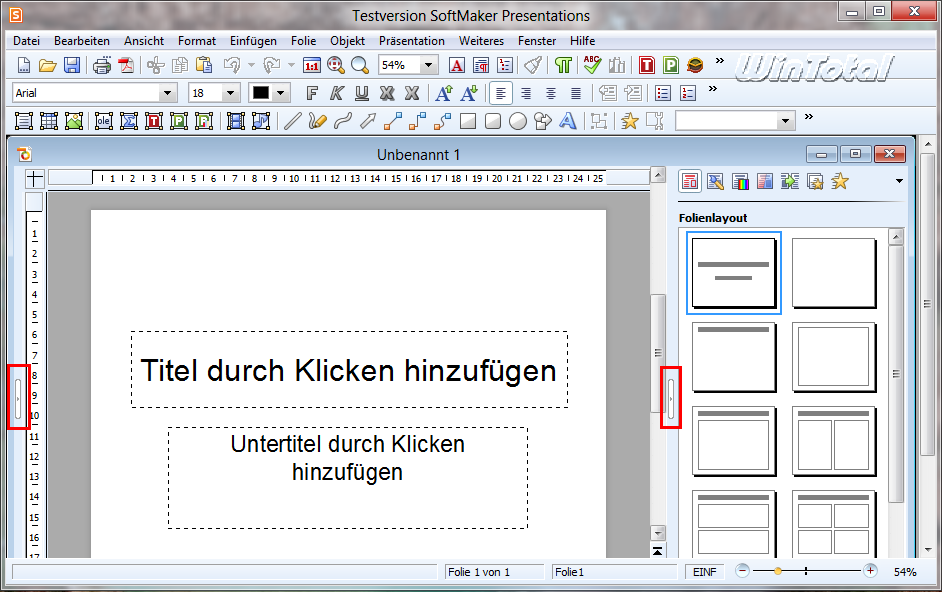Print the presentation using the printer icon

click(x=102, y=65)
